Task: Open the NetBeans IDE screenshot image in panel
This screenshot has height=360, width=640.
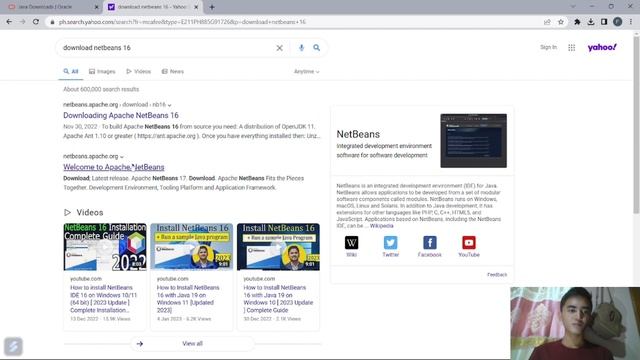Action: coord(473,141)
